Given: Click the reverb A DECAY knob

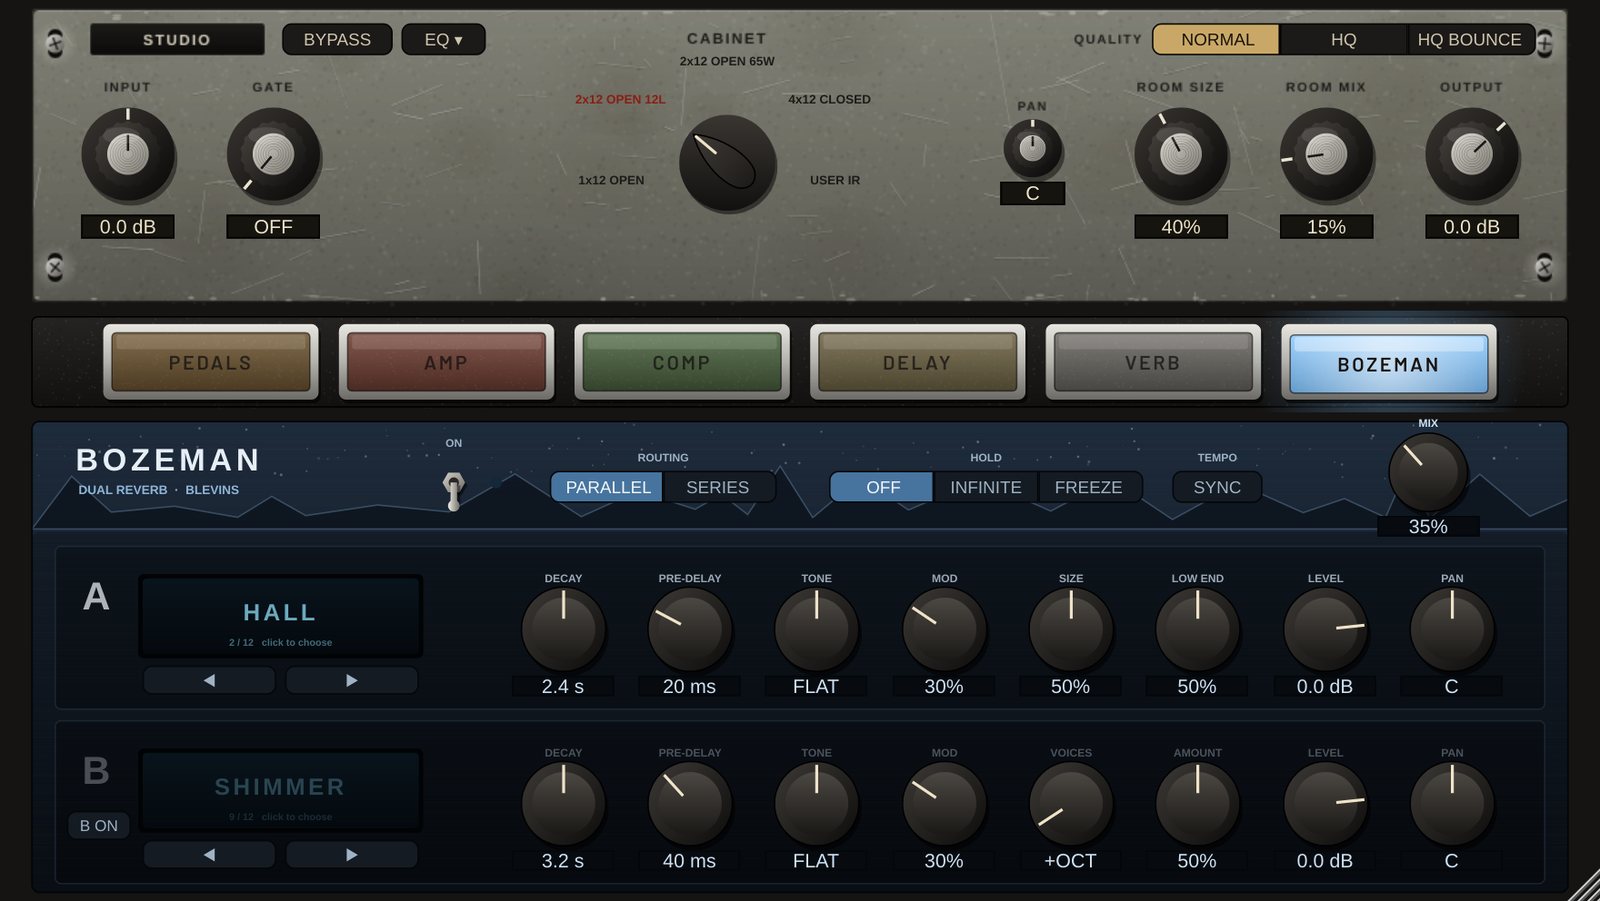Looking at the screenshot, I should tap(563, 630).
